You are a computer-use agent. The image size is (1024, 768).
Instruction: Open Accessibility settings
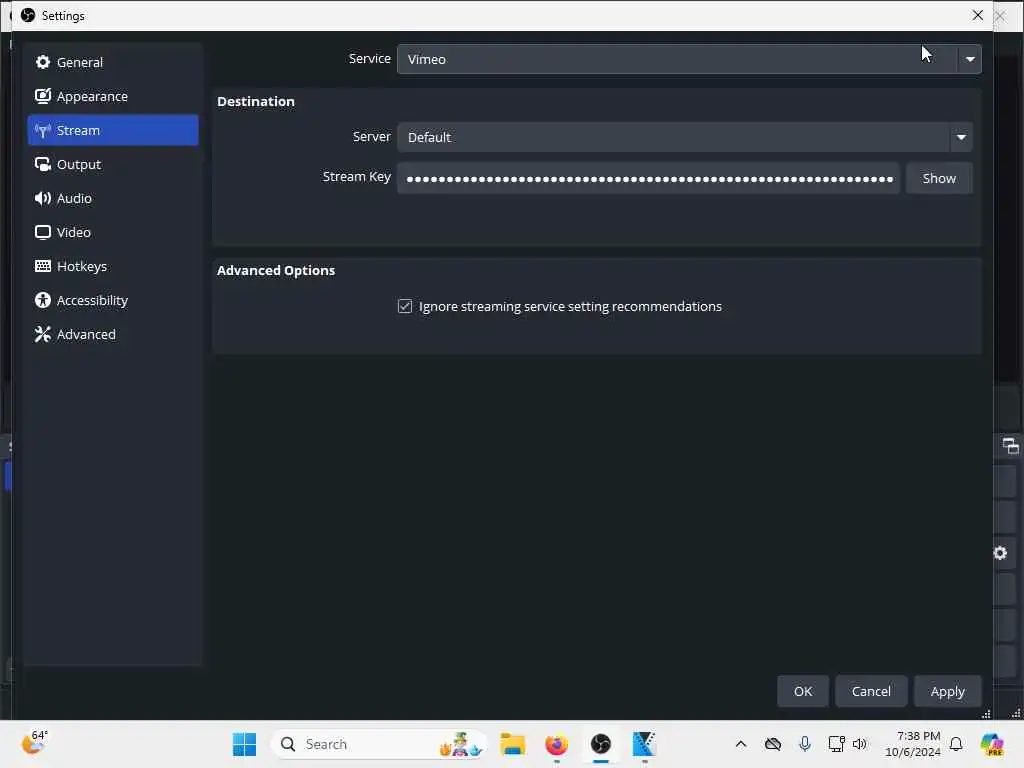112,300
